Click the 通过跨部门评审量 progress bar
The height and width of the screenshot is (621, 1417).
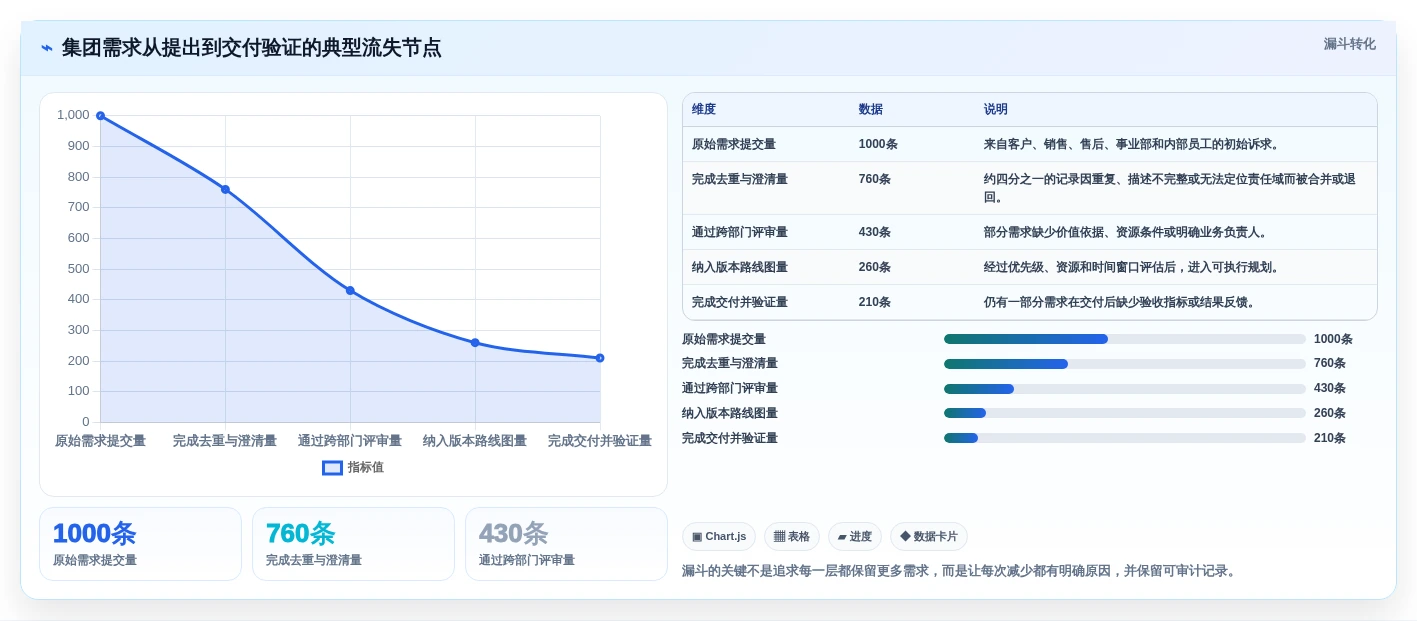tap(1125, 389)
